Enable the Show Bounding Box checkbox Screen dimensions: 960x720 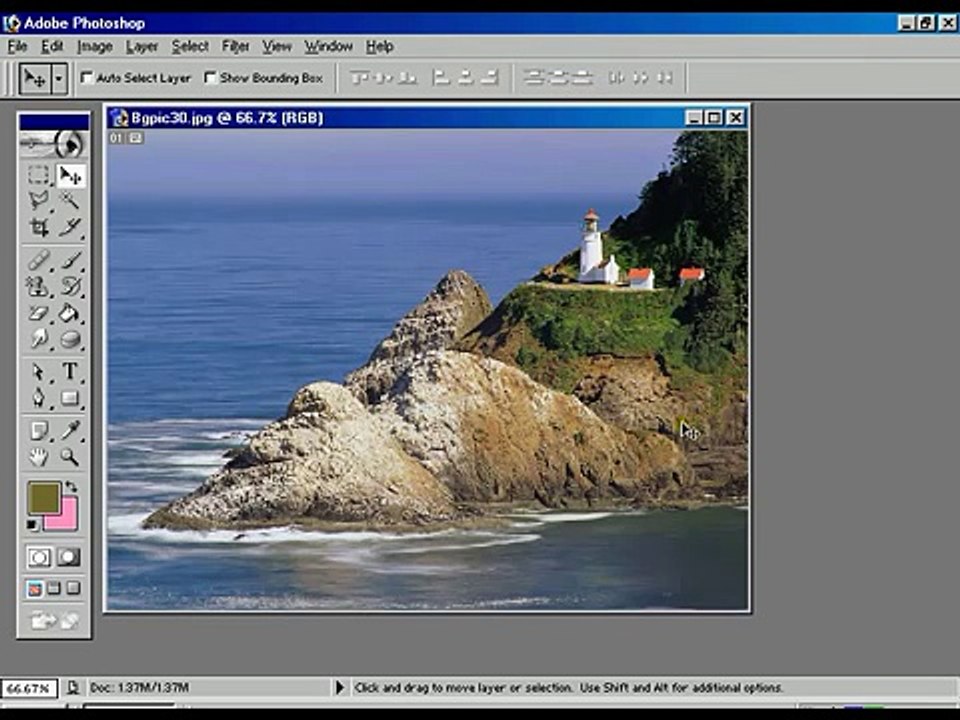pos(210,78)
